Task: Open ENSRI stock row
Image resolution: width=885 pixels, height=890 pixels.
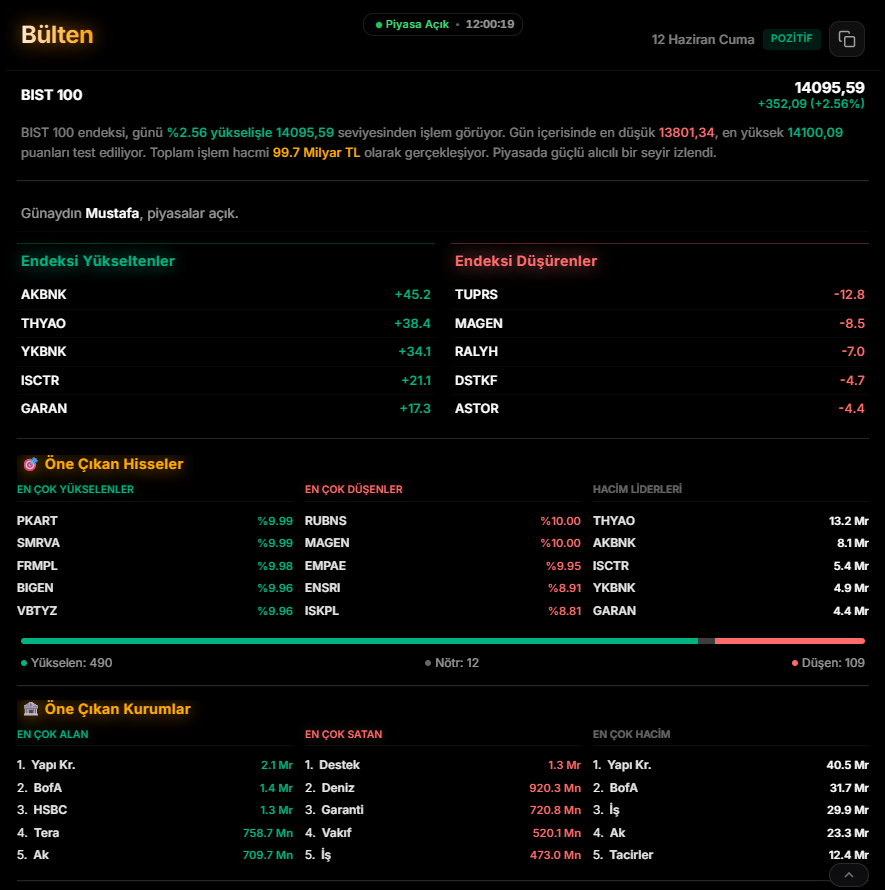Action: click(443, 588)
